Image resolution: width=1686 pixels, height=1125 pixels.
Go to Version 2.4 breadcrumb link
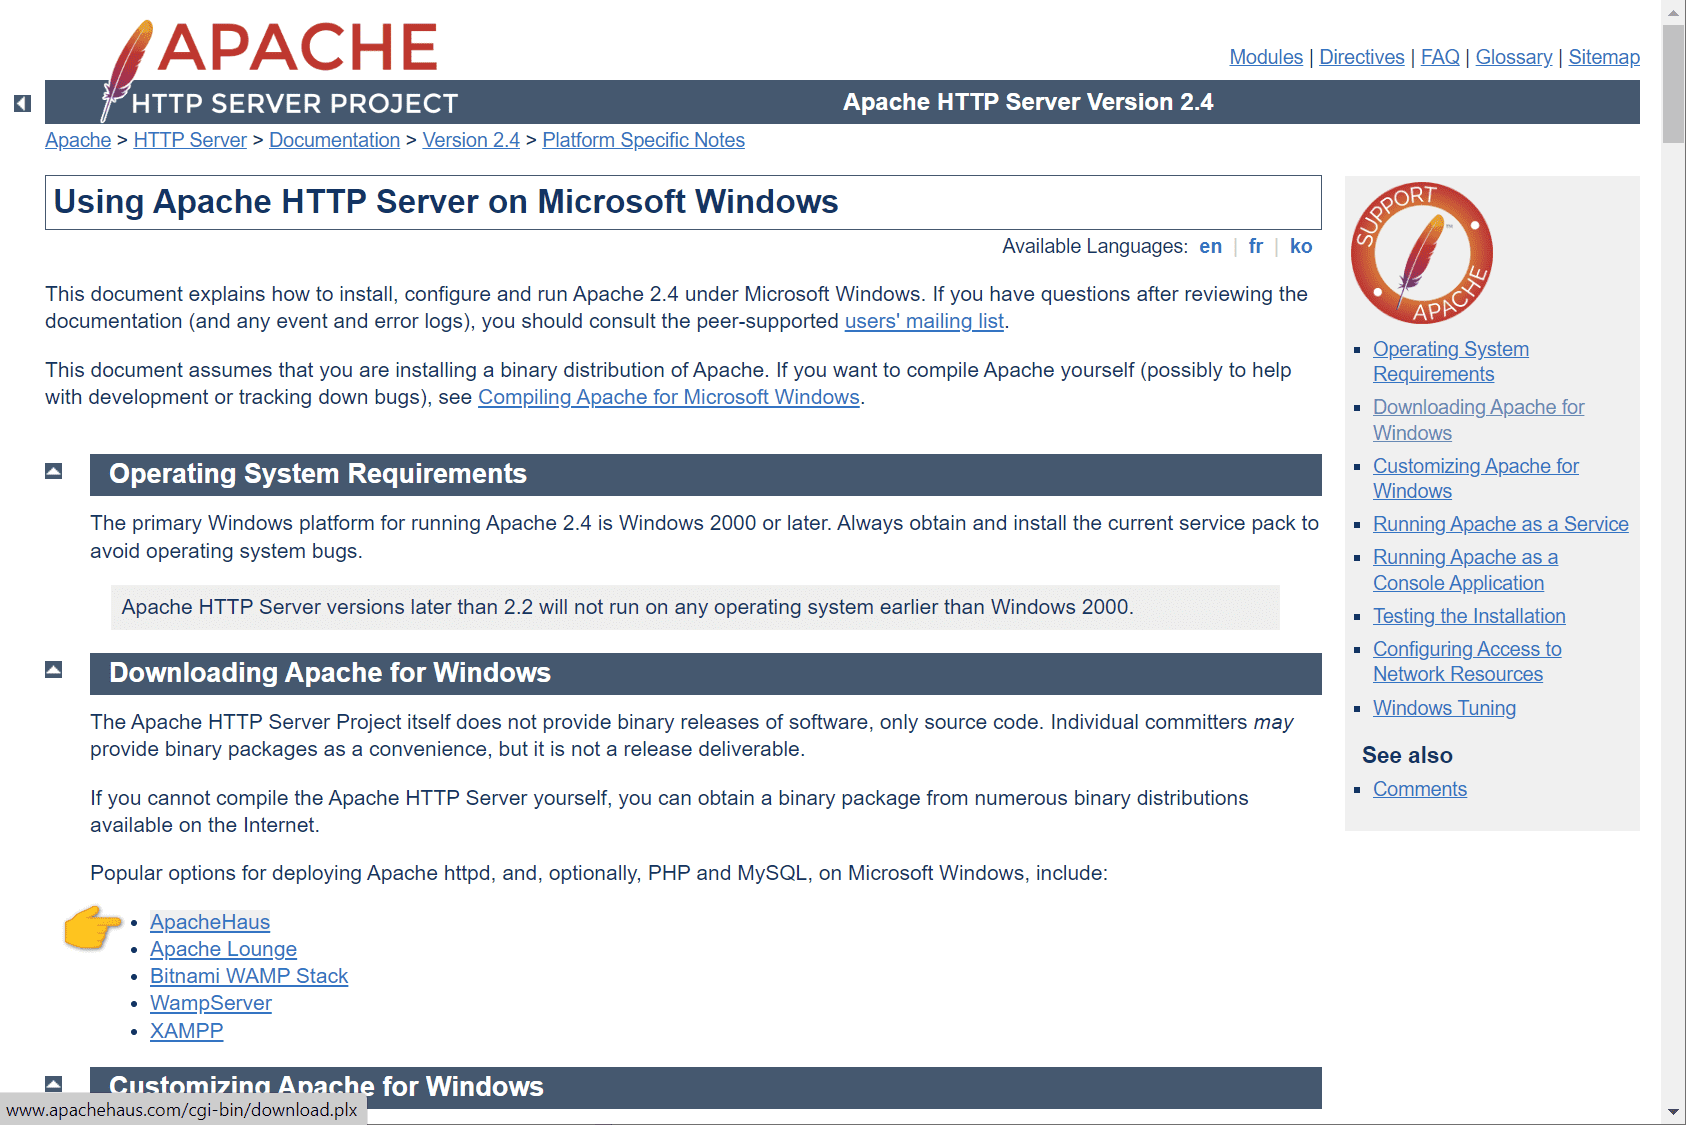point(471,140)
